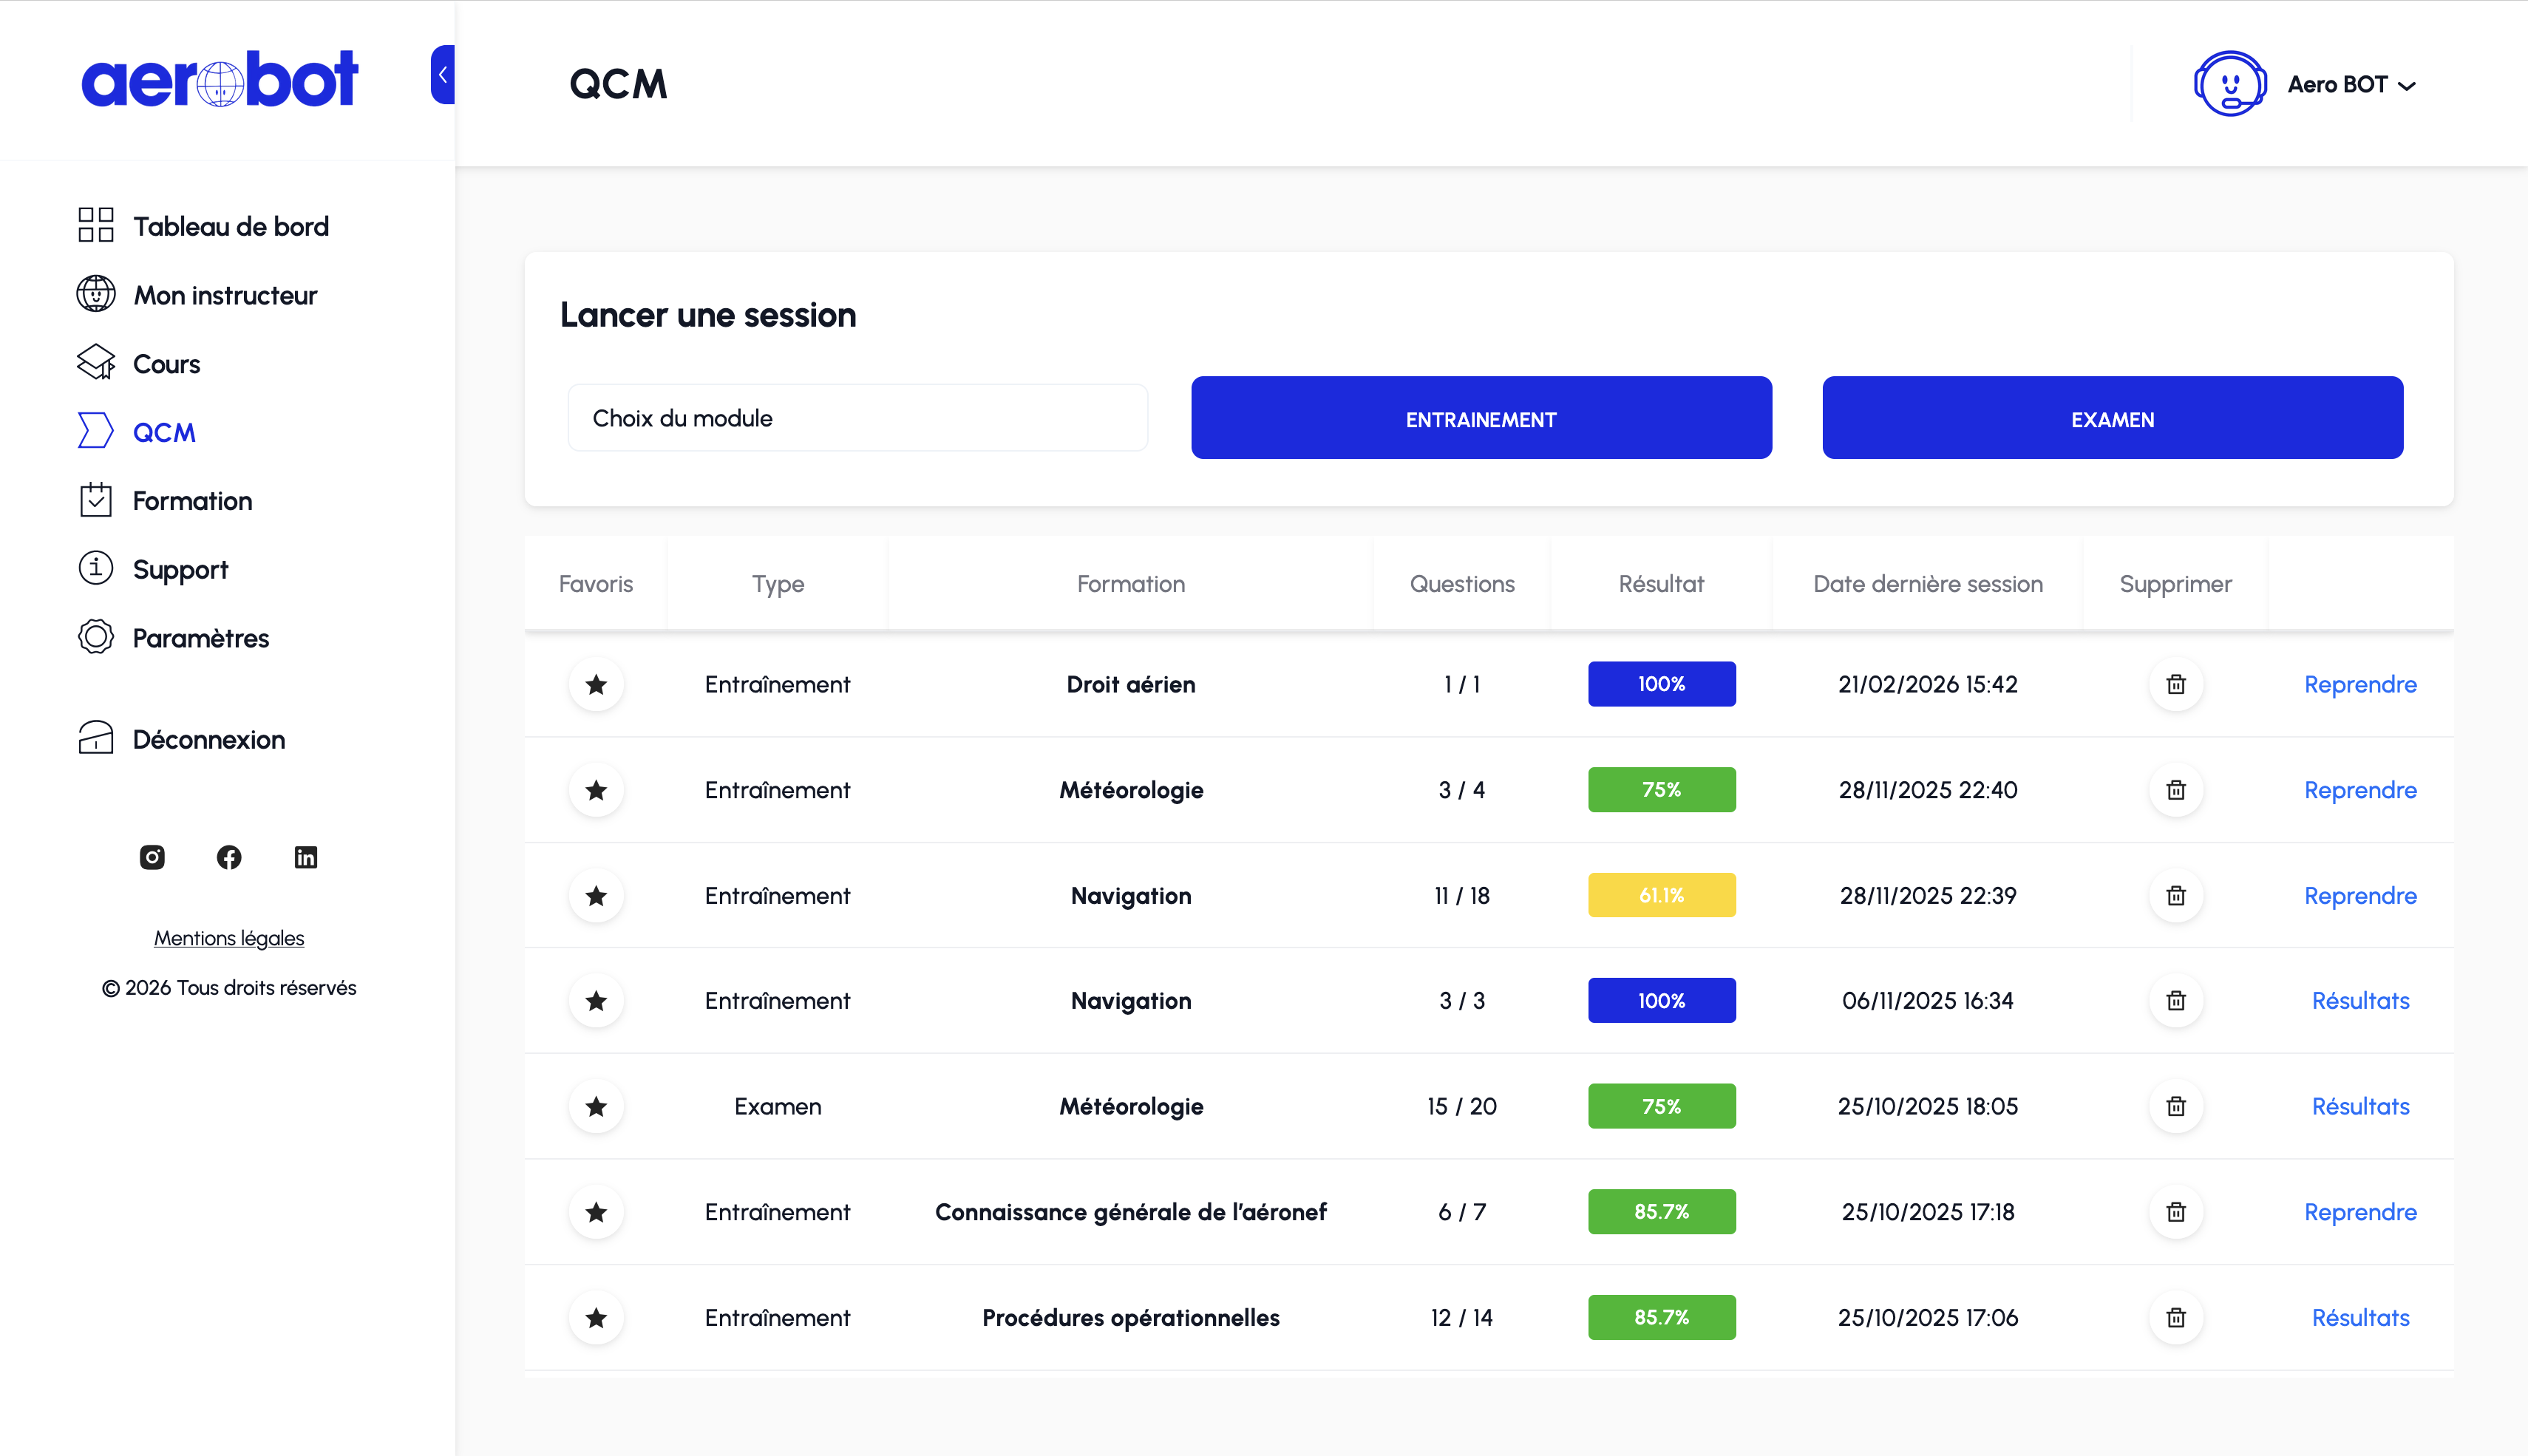Click the aerobot logo

tap(219, 79)
